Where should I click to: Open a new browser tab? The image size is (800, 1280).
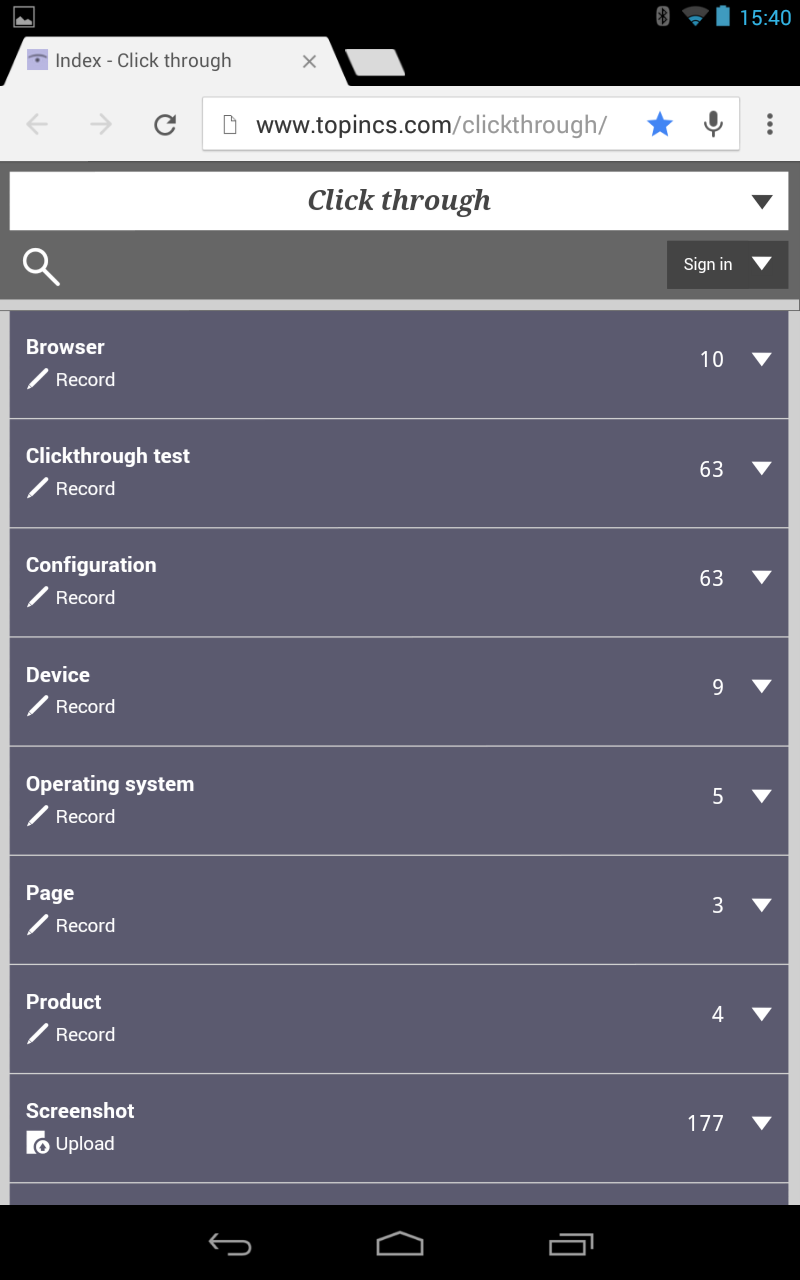pos(375,62)
